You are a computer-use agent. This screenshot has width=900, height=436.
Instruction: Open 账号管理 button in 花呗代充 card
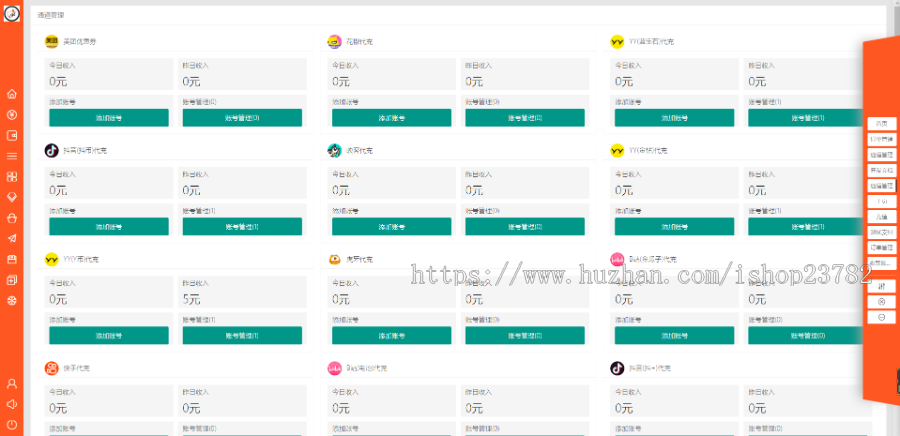(525, 118)
